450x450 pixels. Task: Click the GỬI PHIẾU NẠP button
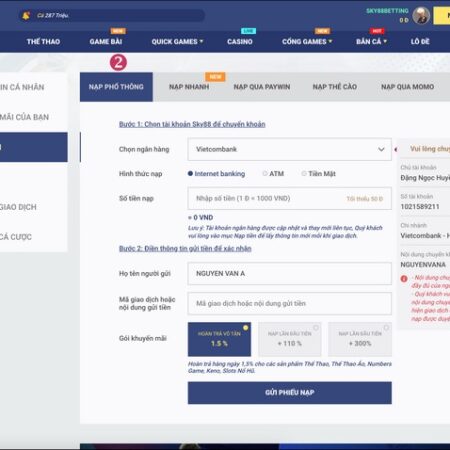(290, 393)
